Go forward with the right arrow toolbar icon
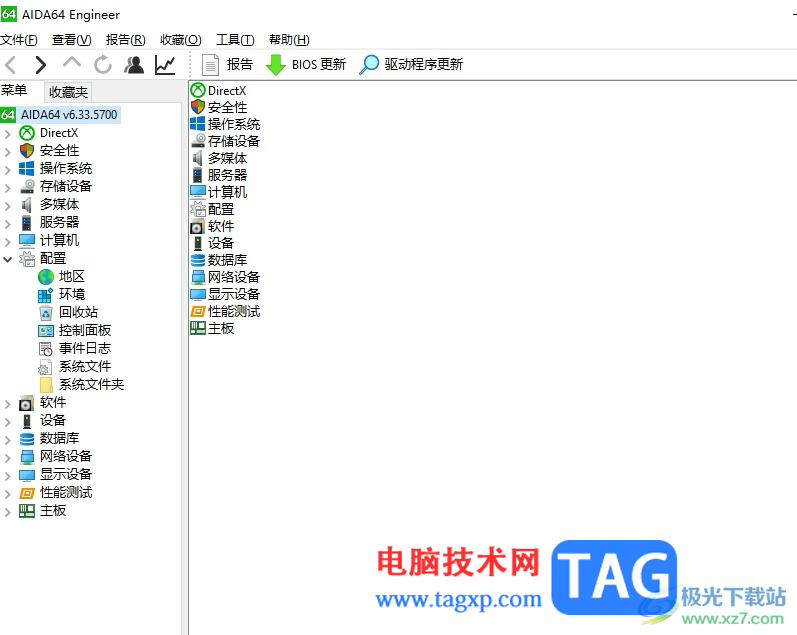This screenshot has width=797, height=635. [x=41, y=65]
